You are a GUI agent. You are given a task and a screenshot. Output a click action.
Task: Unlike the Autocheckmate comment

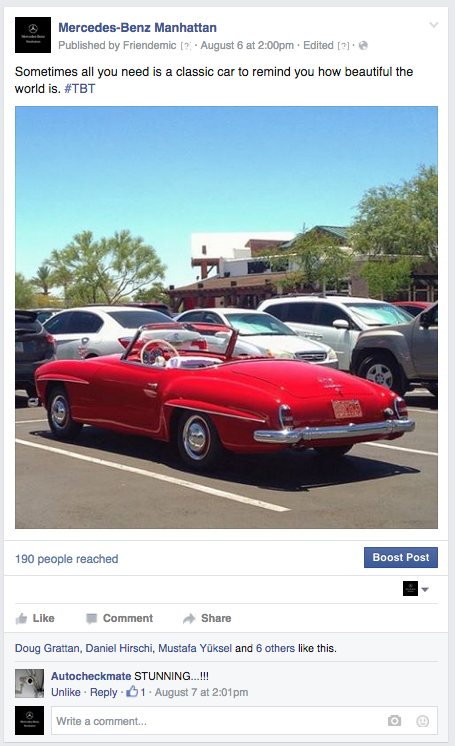66,692
